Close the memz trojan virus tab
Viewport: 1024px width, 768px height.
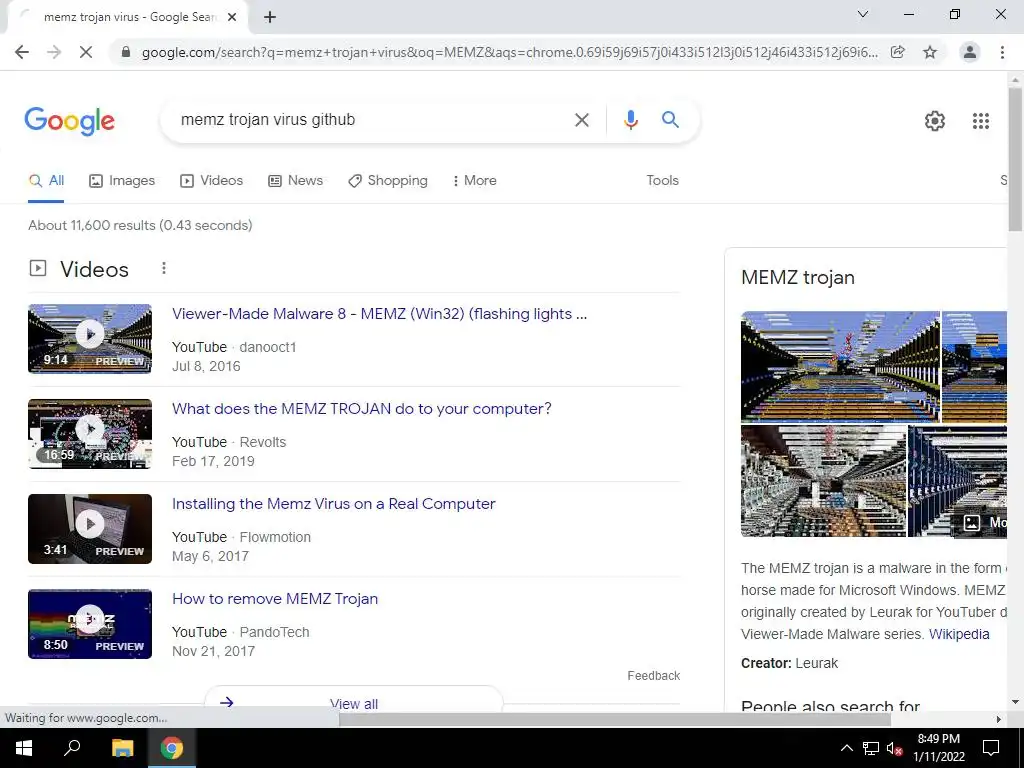point(232,18)
